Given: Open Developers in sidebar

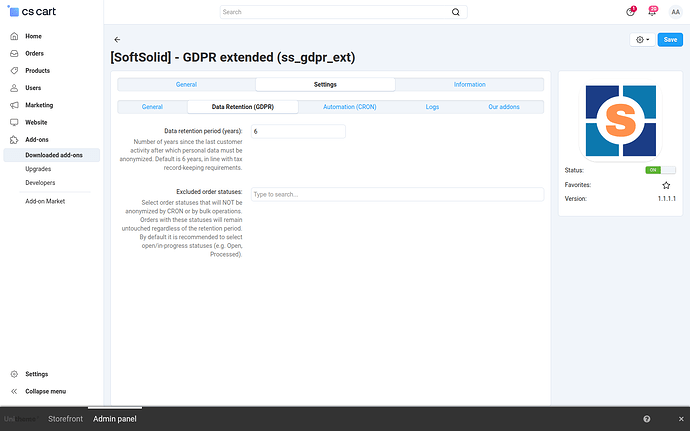Looking at the screenshot, I should (40, 183).
